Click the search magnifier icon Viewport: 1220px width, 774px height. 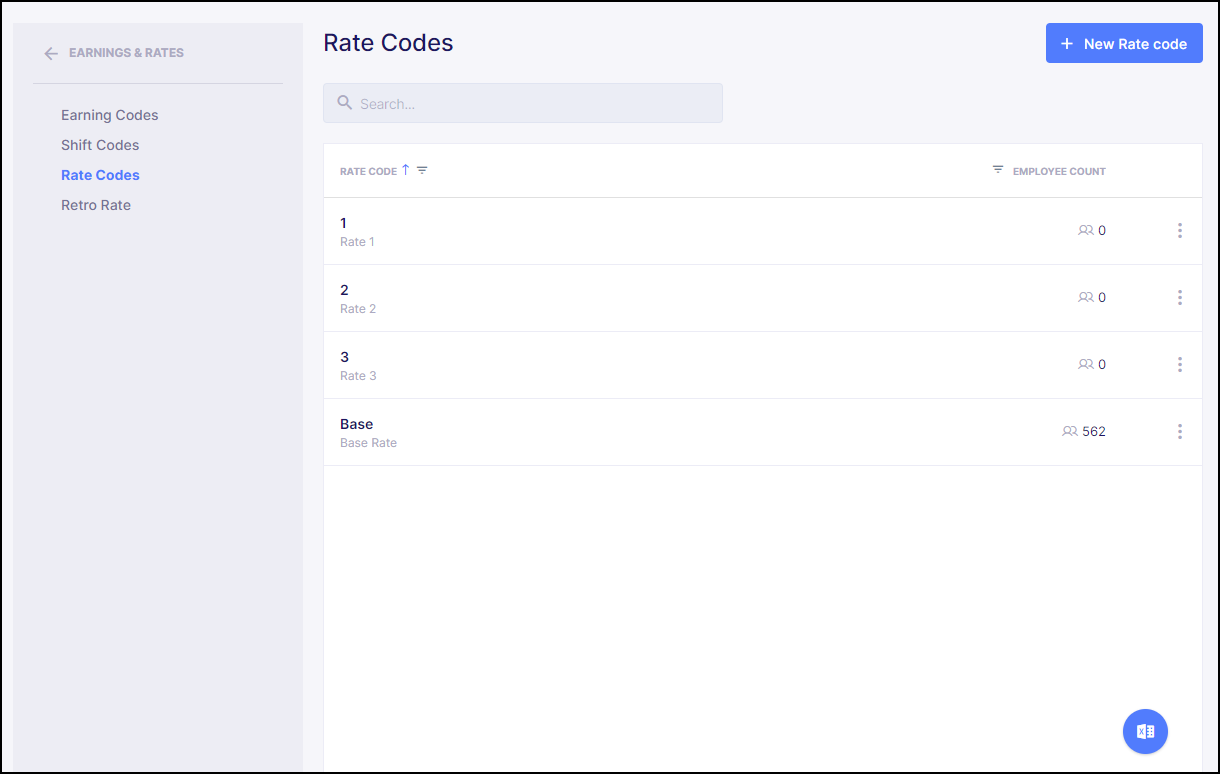click(x=344, y=103)
